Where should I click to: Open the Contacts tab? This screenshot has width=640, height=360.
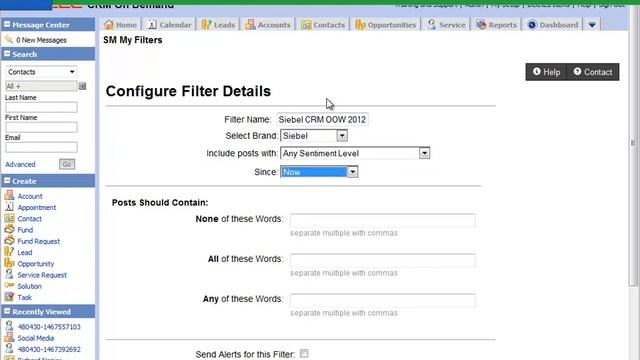coord(323,24)
